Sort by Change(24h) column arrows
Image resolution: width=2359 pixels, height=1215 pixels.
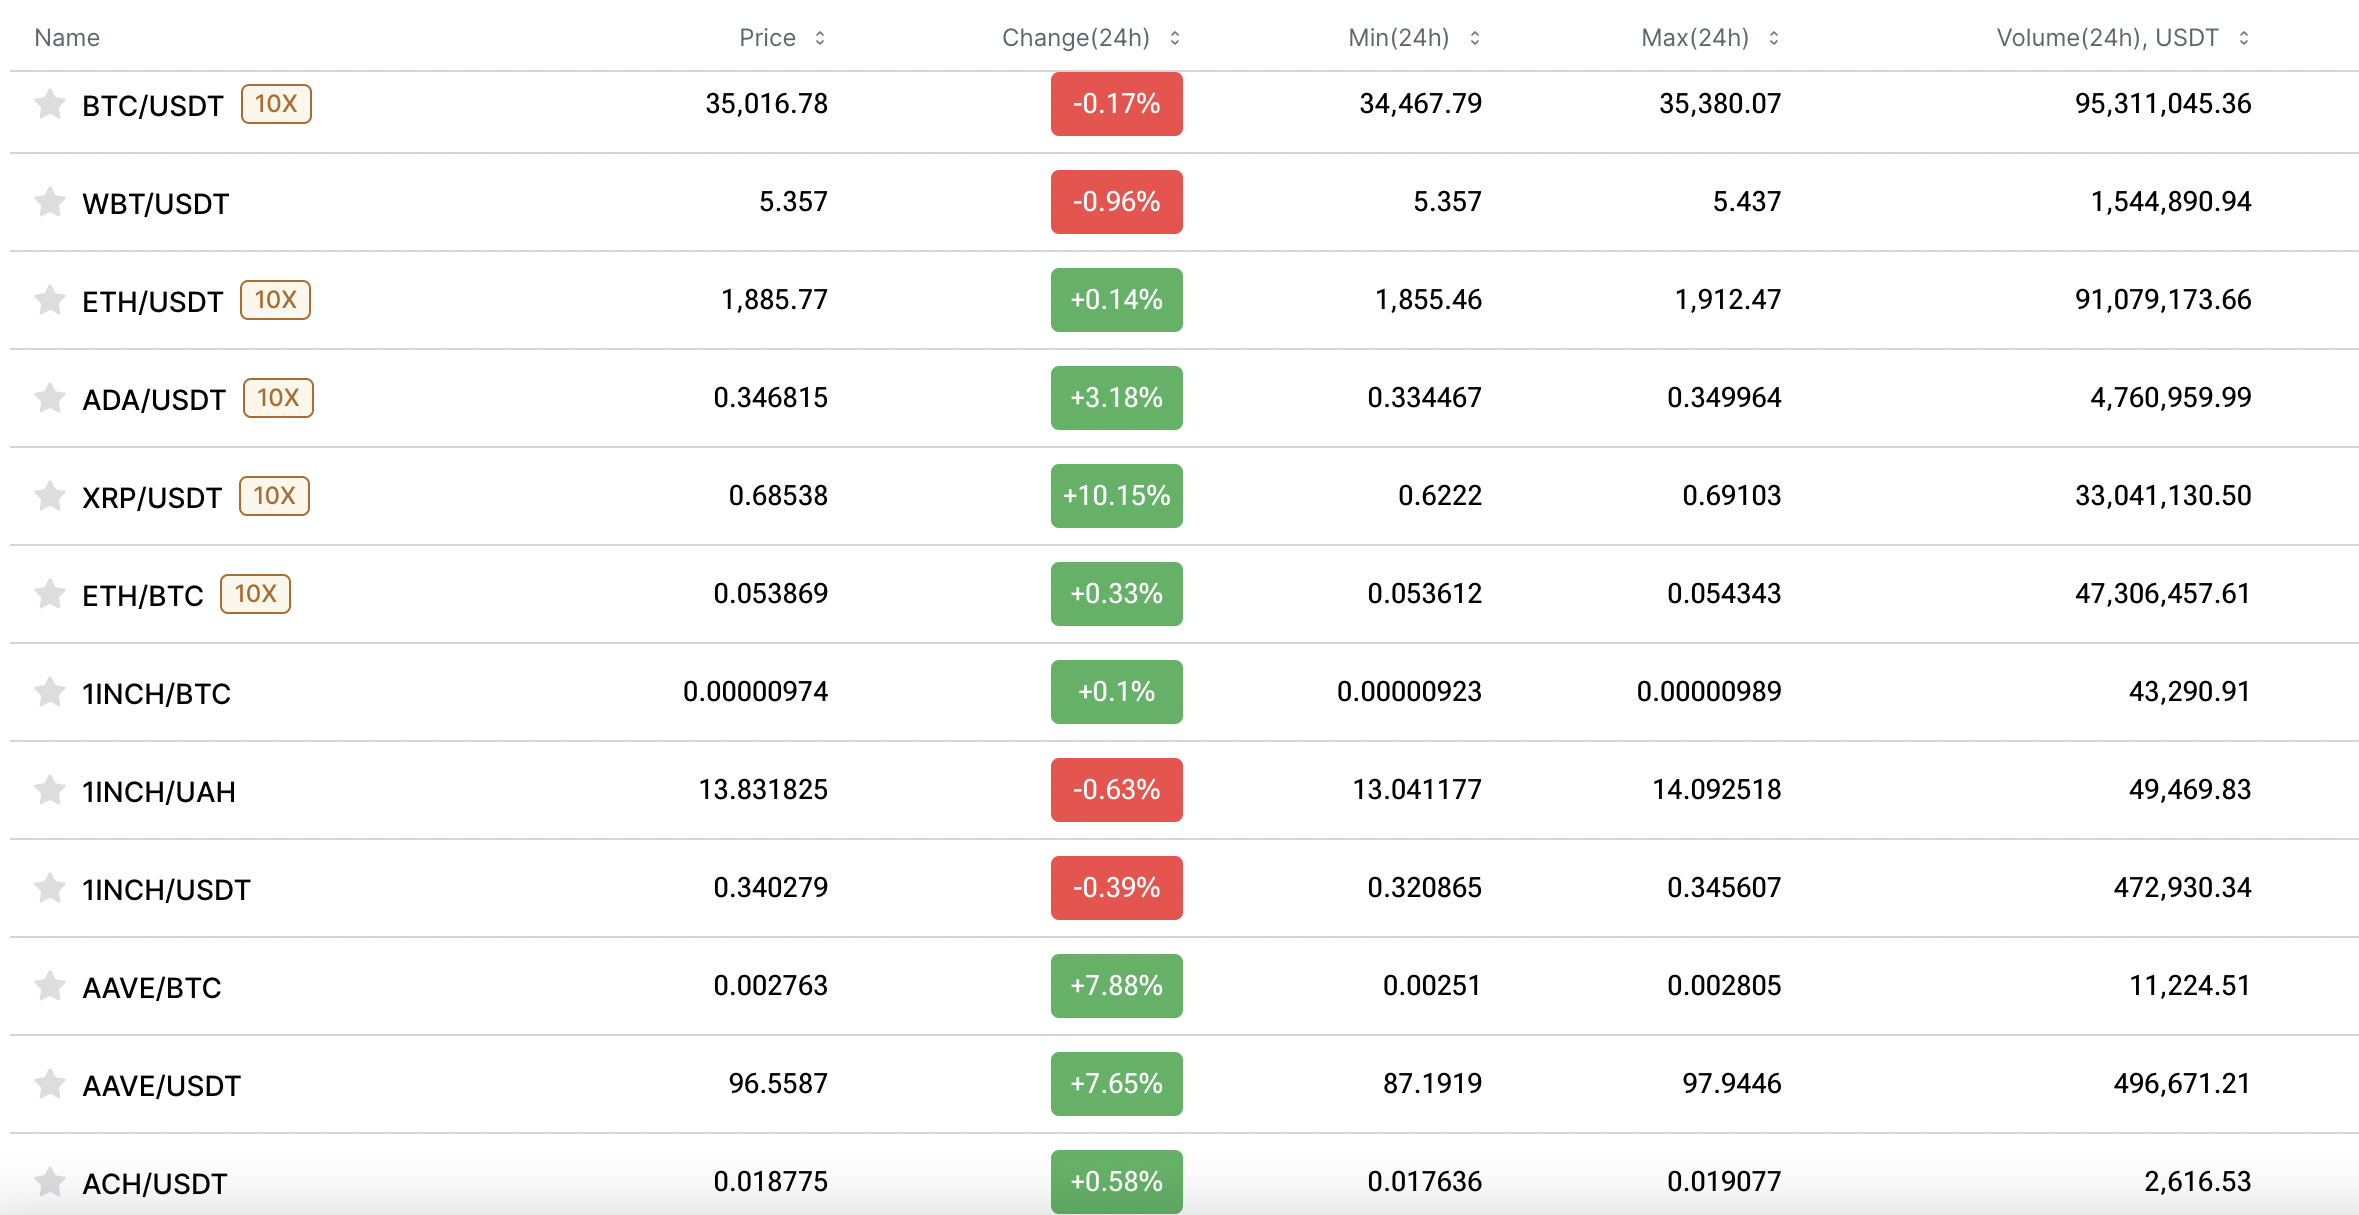point(1175,38)
